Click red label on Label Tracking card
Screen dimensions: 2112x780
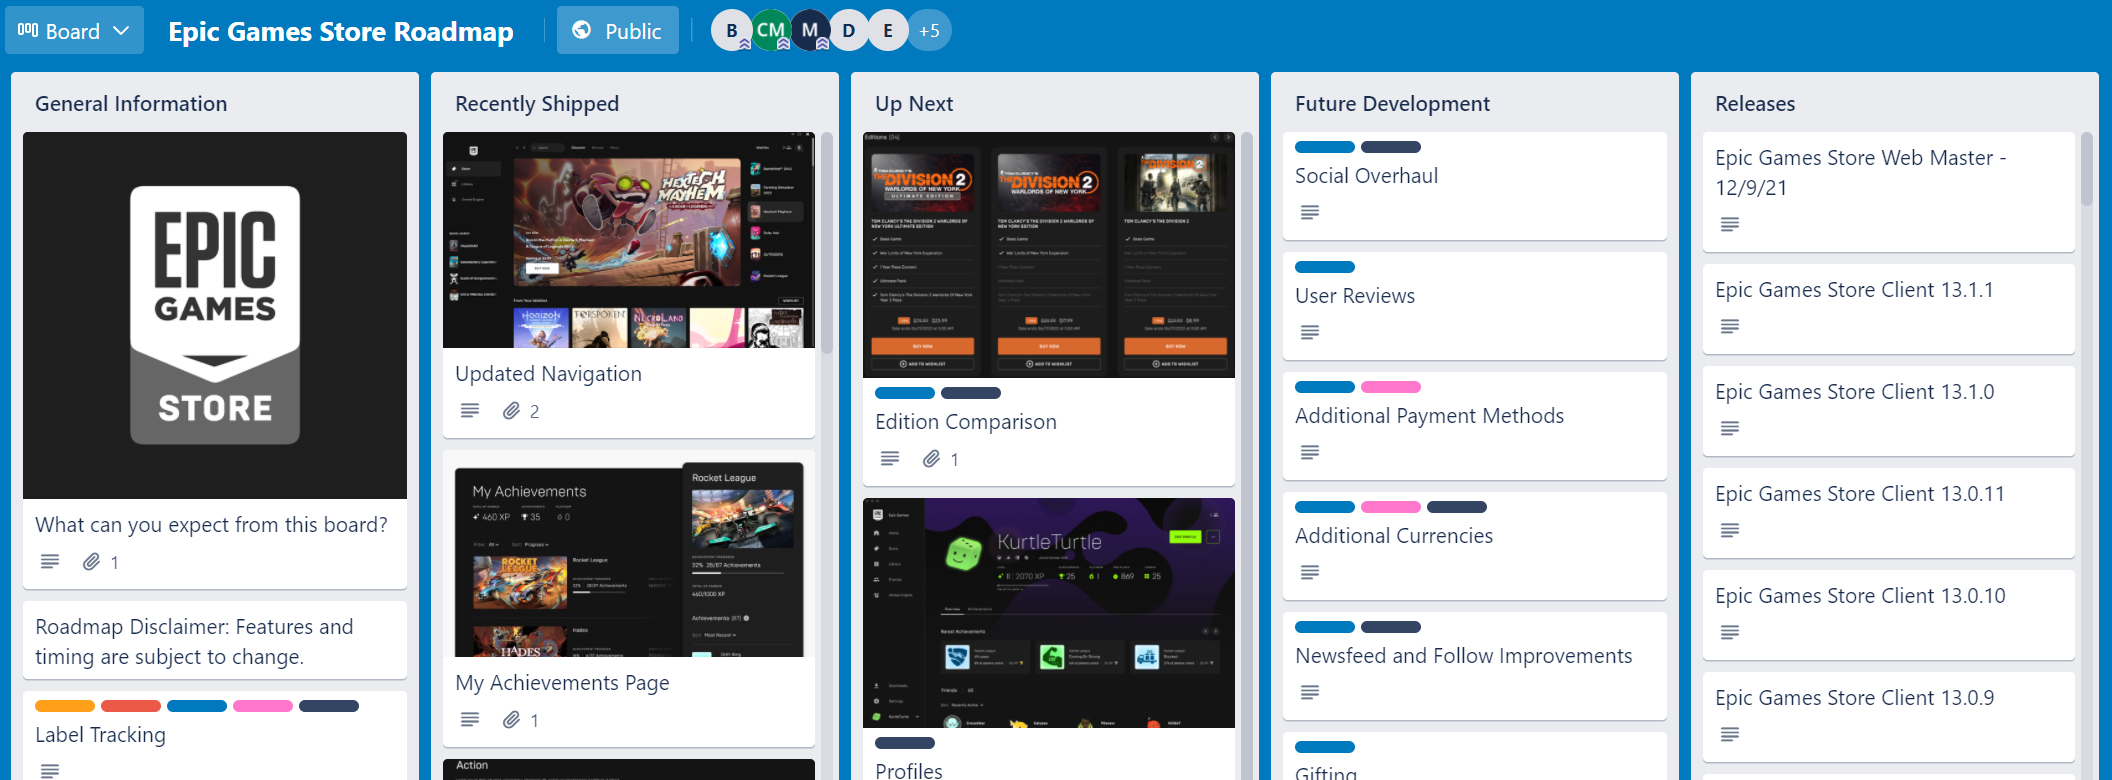[131, 706]
